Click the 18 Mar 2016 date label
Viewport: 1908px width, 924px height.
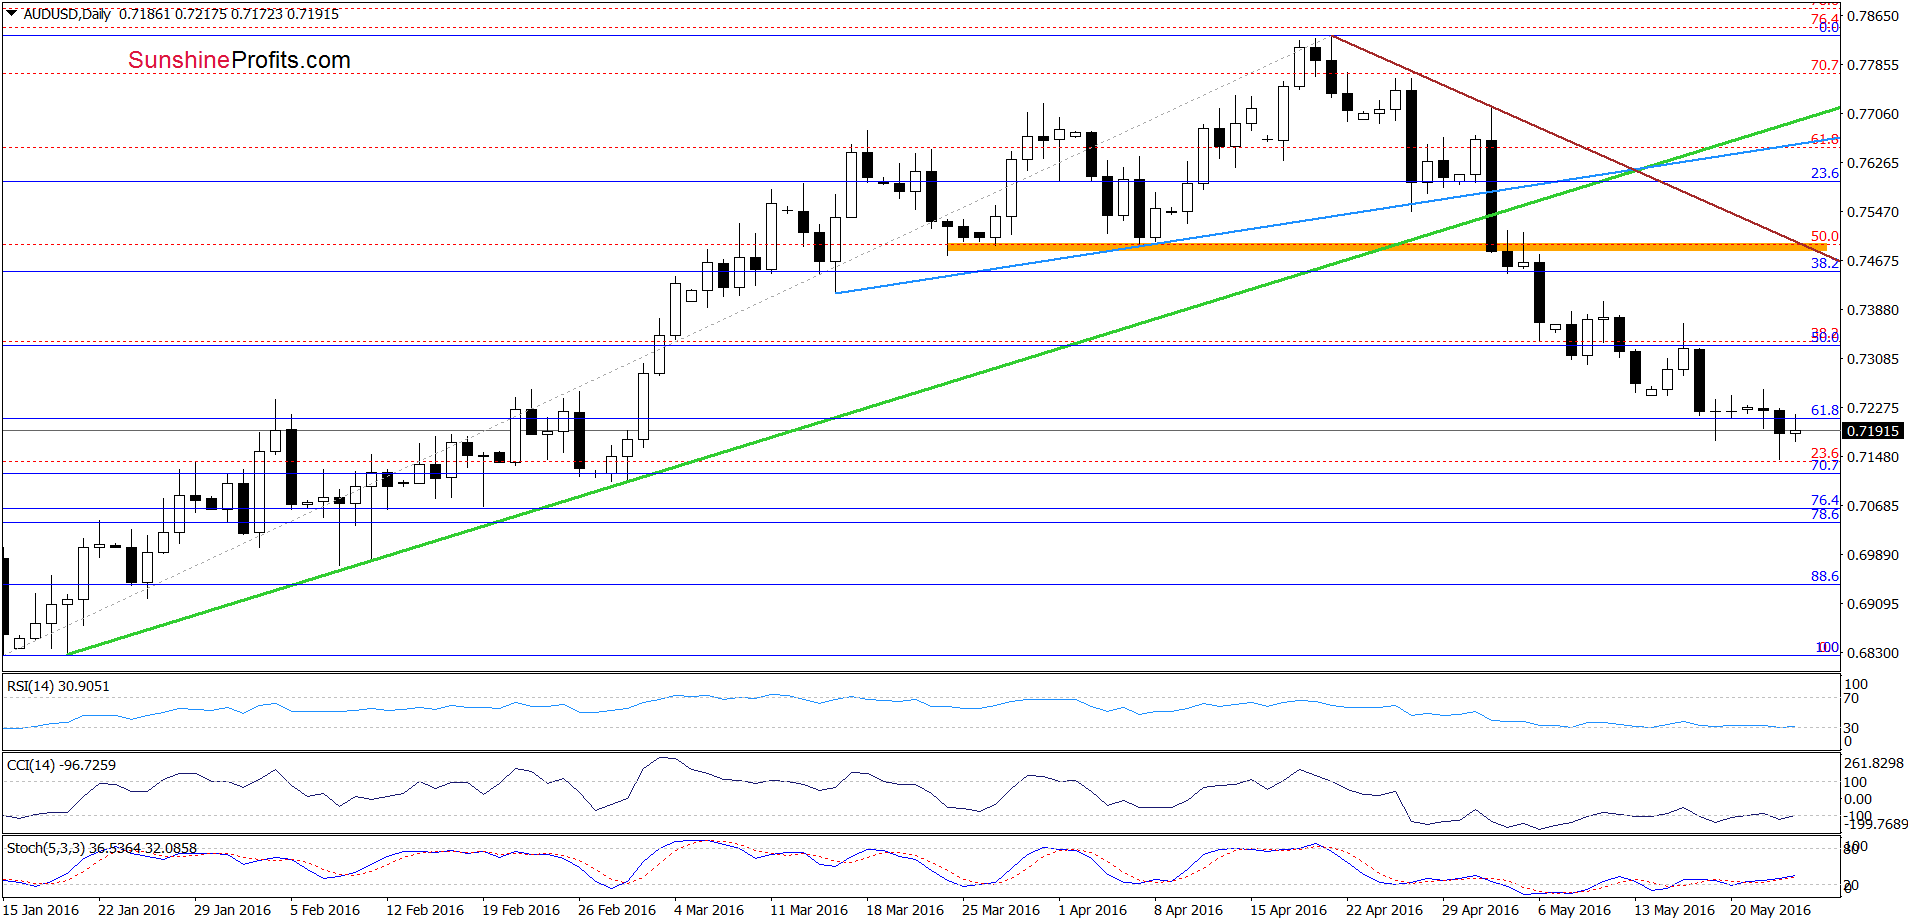point(905,910)
